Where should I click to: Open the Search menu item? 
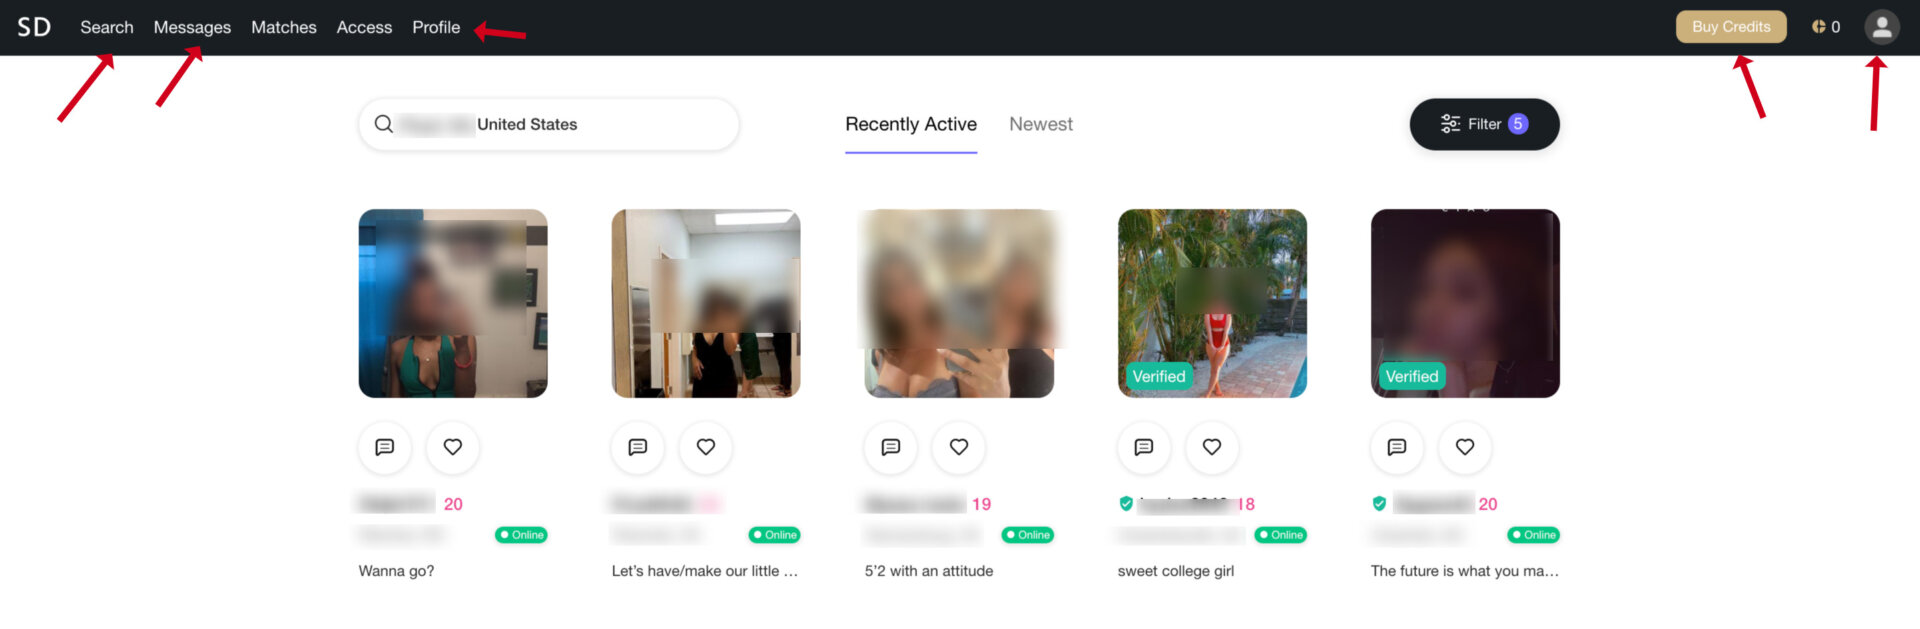pyautogui.click(x=107, y=27)
